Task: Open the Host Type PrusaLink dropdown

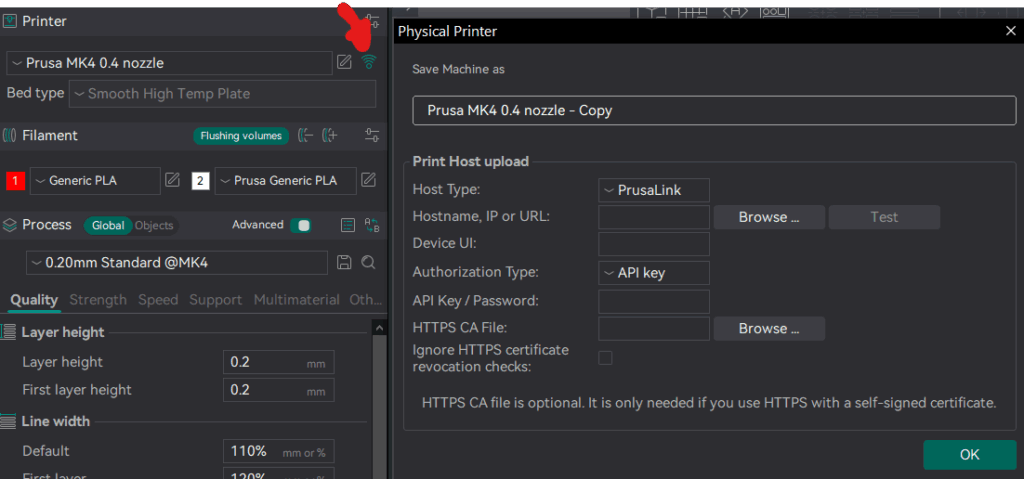Action: (x=654, y=189)
